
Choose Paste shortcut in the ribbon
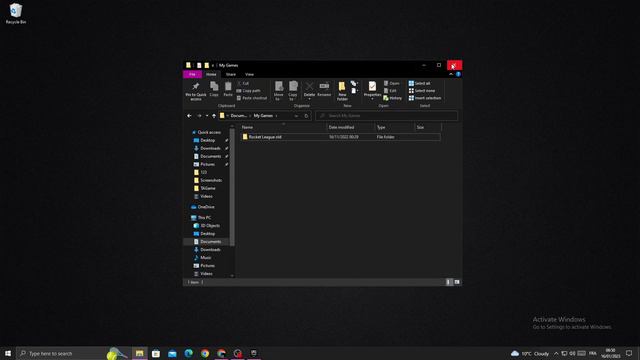[251, 98]
